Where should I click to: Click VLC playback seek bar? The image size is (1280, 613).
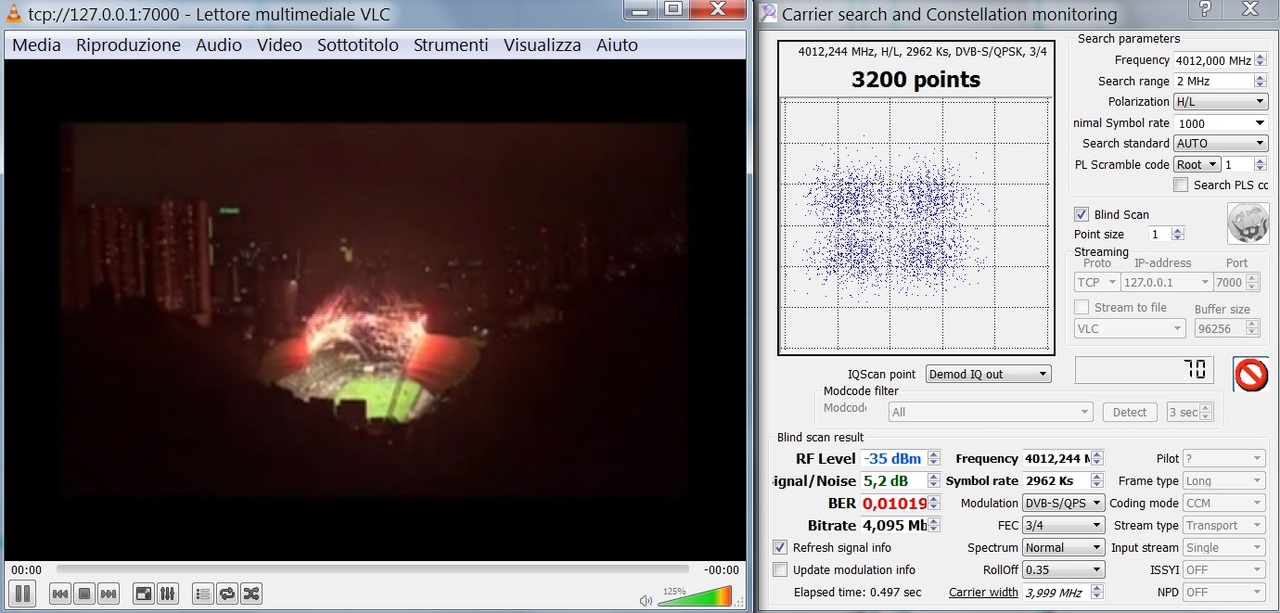(371, 570)
